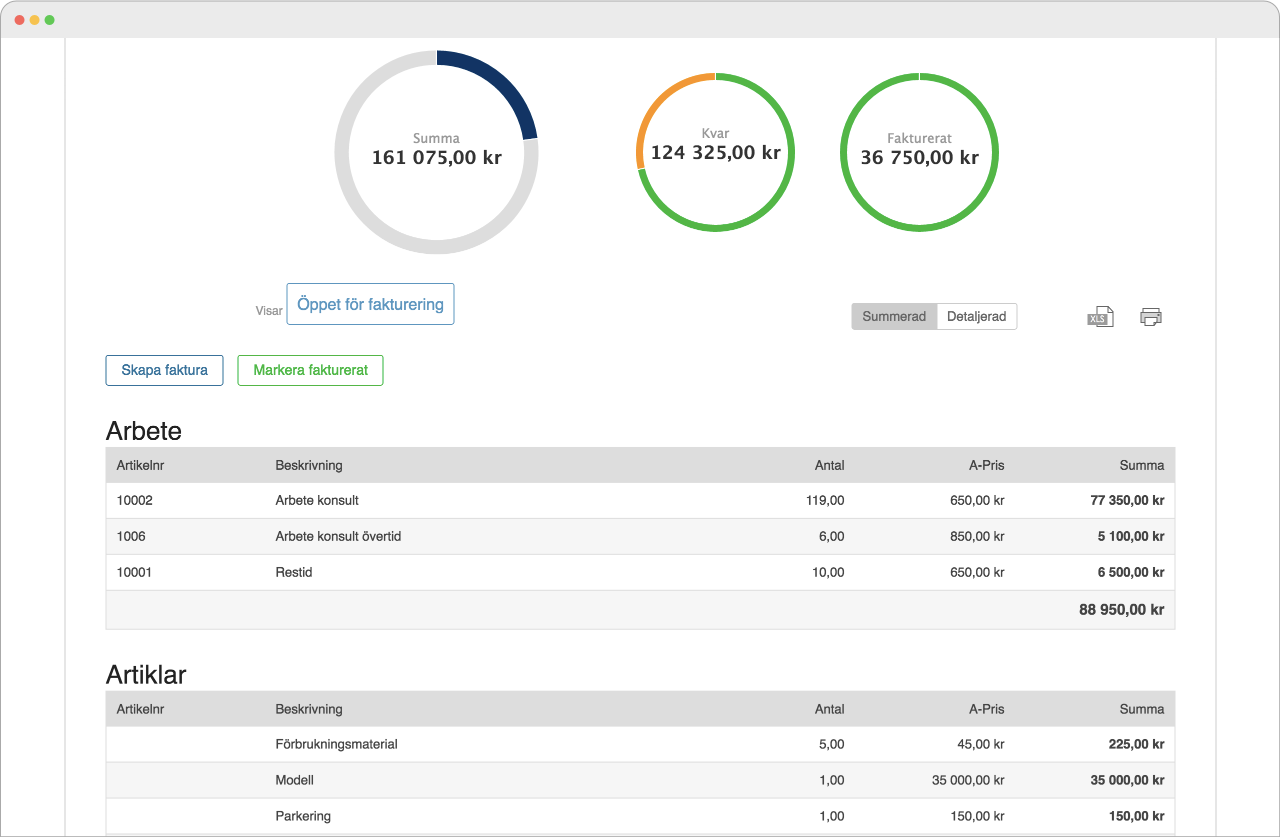Click the sum 35 000,00 kr for Modell

(1127, 780)
